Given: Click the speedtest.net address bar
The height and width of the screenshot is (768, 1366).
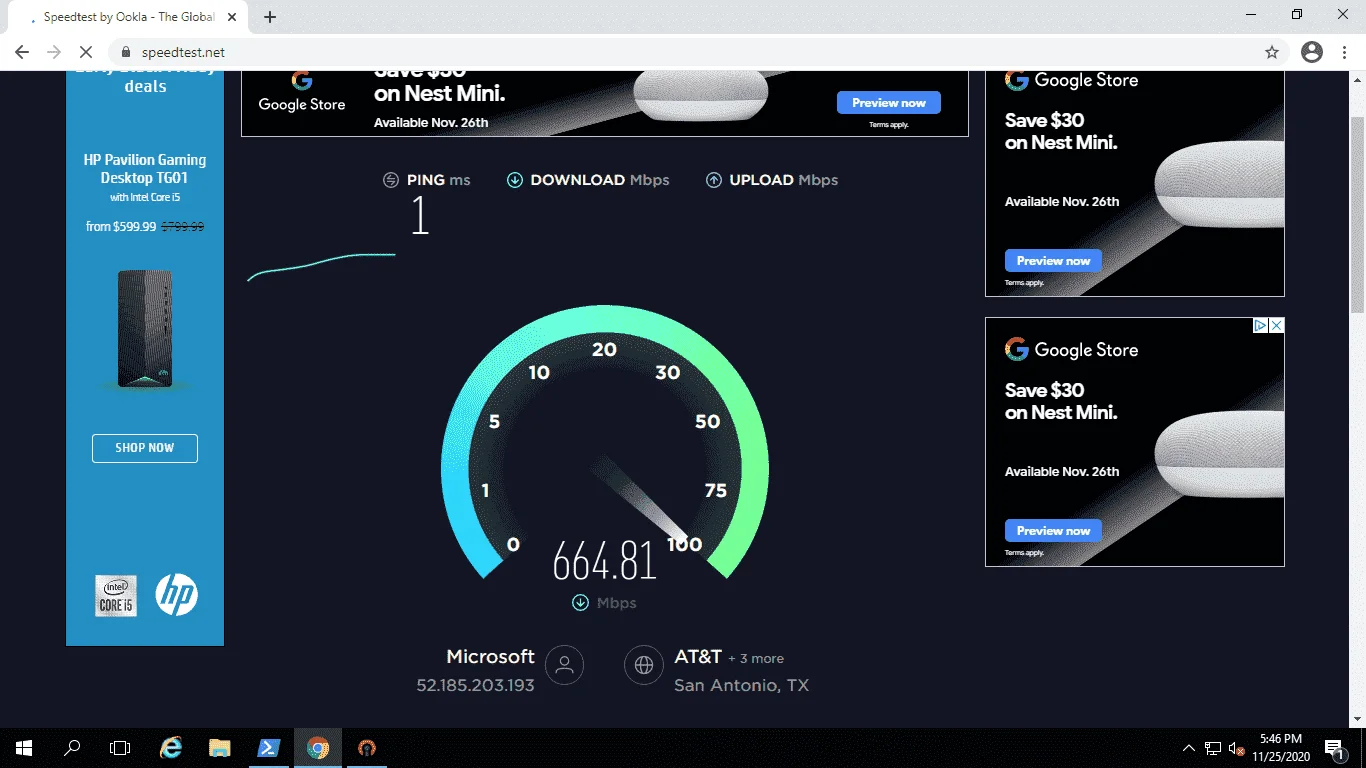Looking at the screenshot, I should [x=690, y=52].
